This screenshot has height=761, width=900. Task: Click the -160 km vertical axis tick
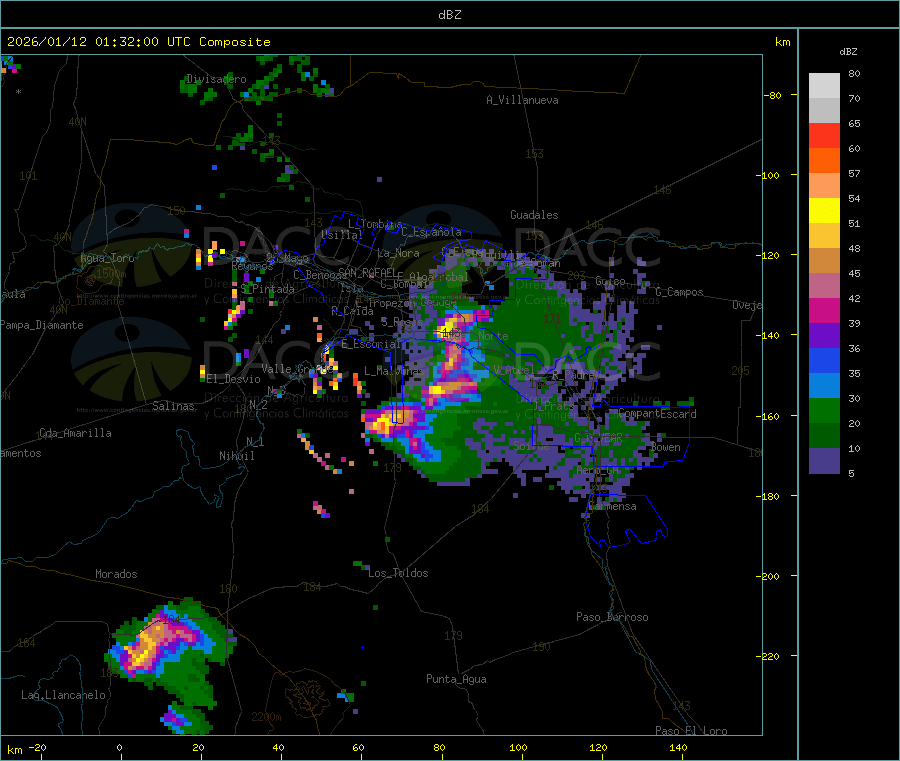pyautogui.click(x=767, y=416)
